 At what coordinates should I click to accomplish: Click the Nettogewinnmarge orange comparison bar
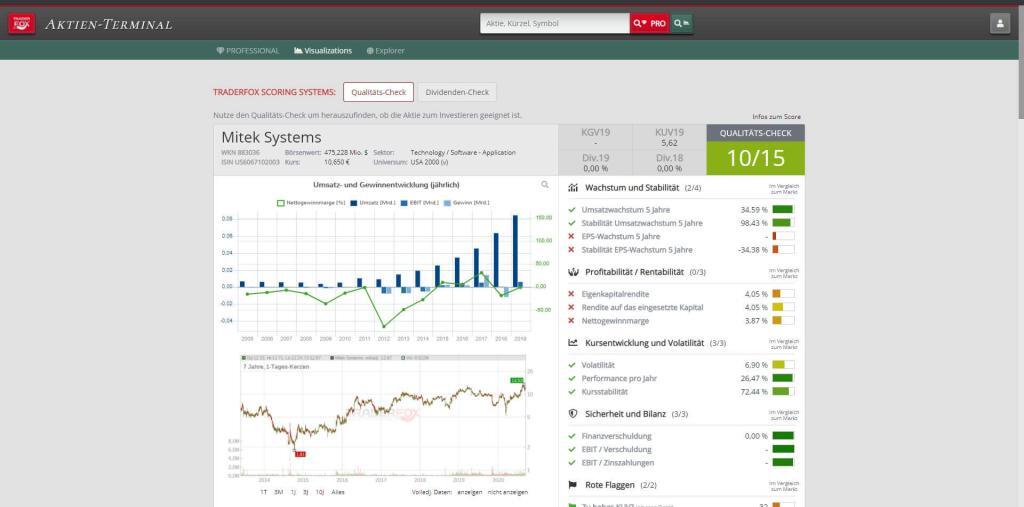[783, 321]
